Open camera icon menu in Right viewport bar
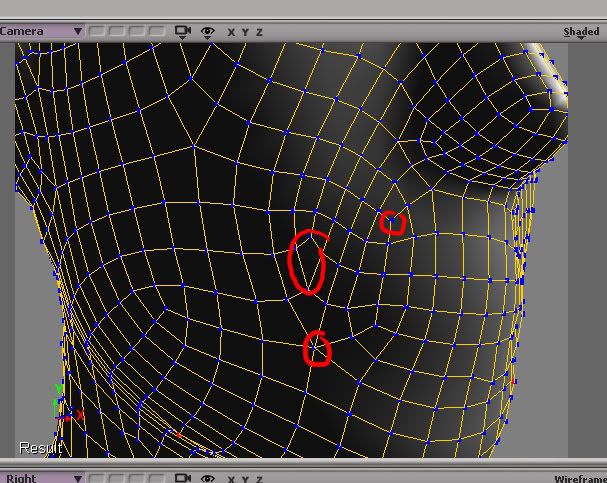 [x=183, y=478]
